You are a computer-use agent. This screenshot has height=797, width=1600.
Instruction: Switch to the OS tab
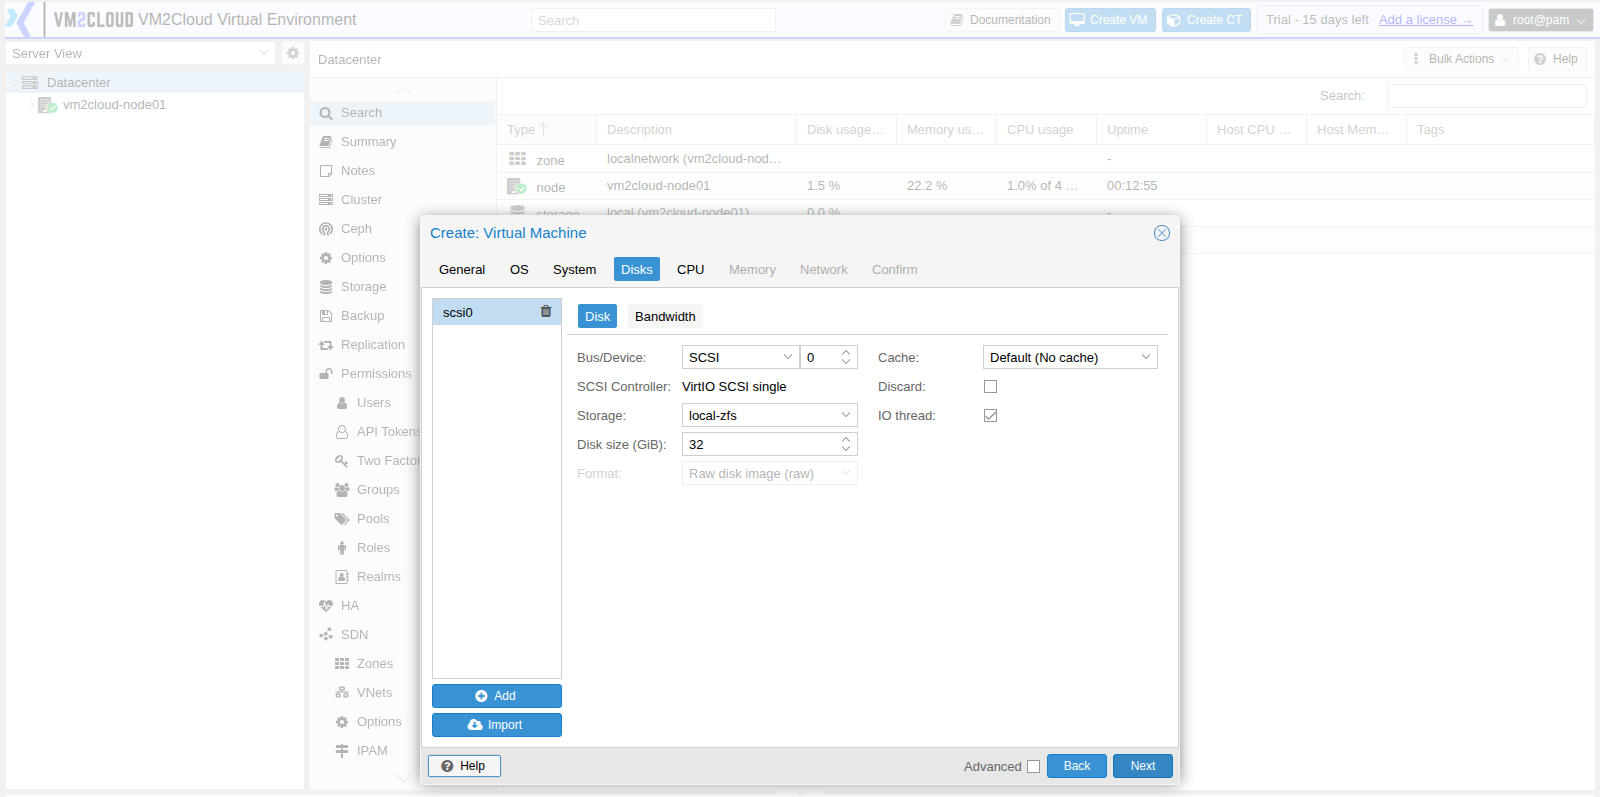[519, 270]
